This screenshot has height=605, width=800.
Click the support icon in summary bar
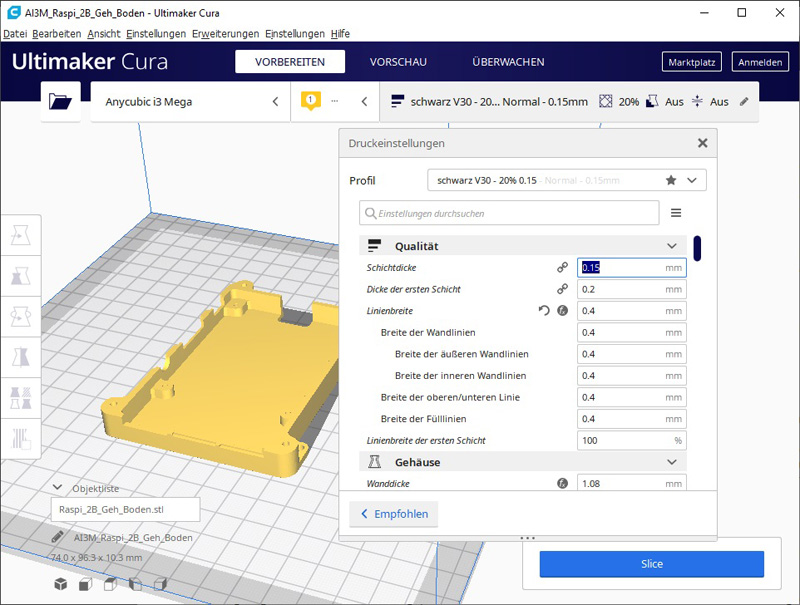tap(652, 102)
